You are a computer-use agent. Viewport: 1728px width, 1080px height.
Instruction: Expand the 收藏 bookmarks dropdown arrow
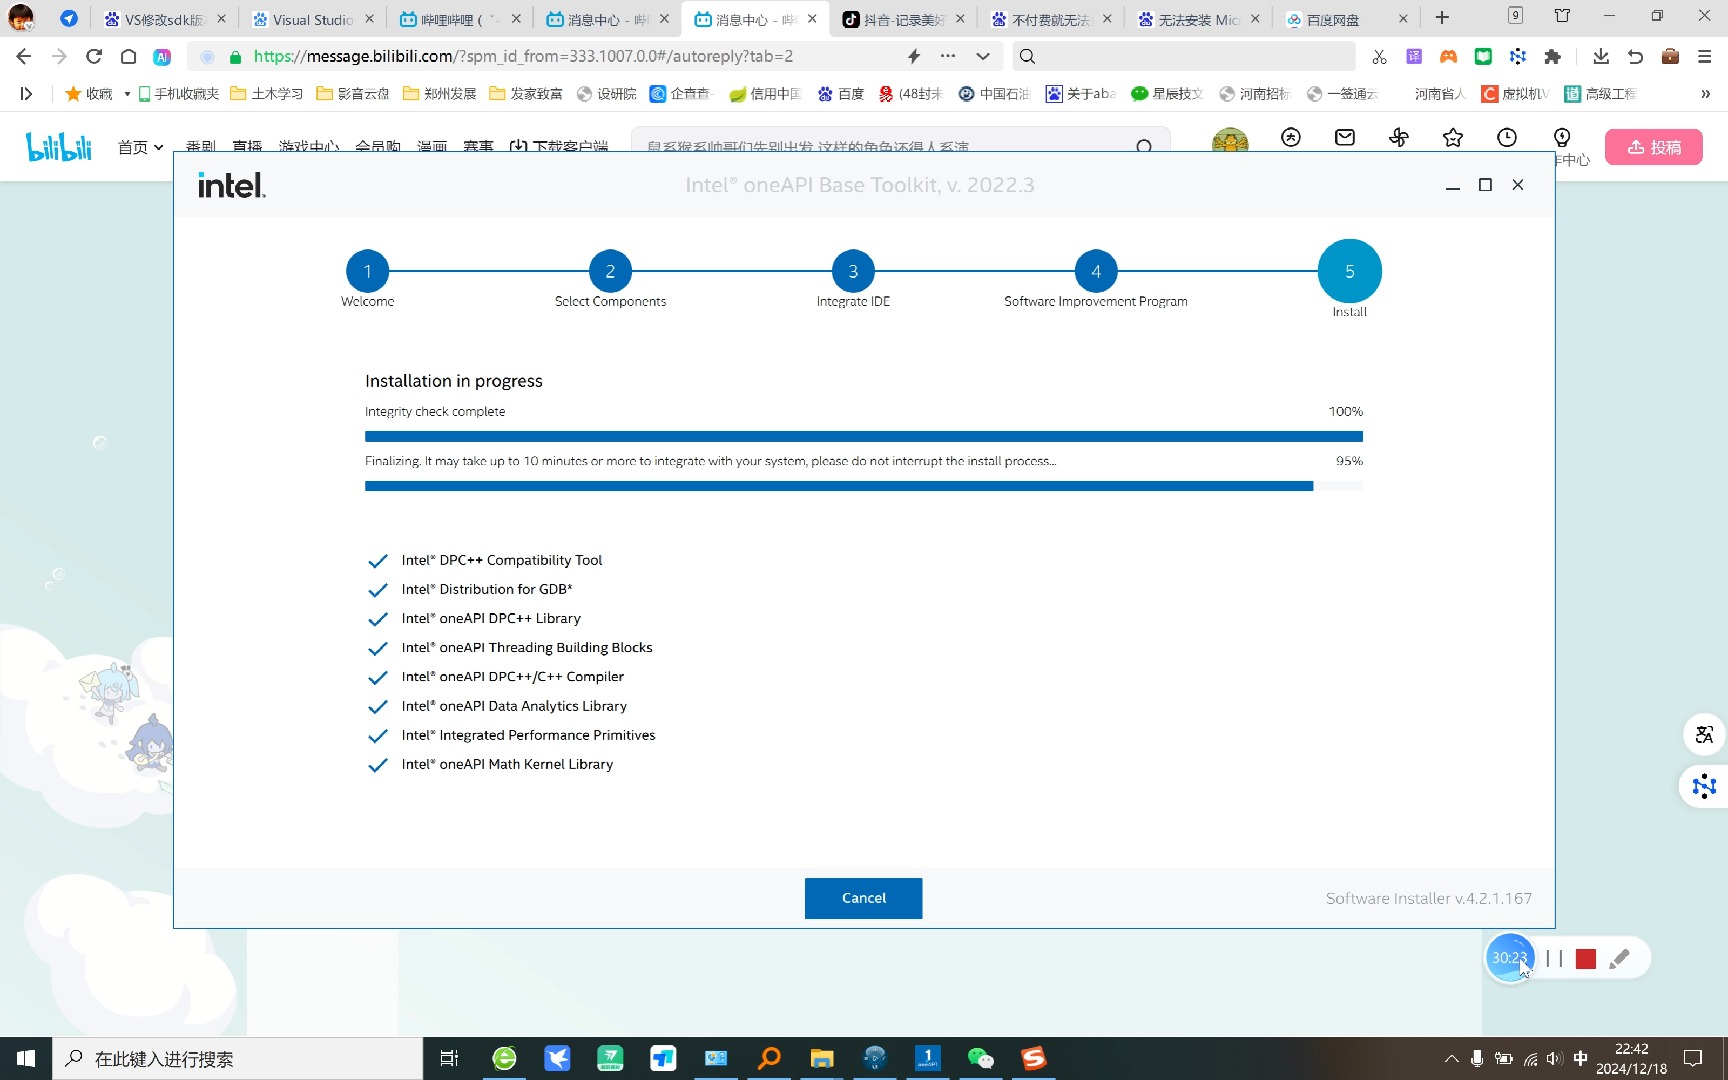point(127,94)
